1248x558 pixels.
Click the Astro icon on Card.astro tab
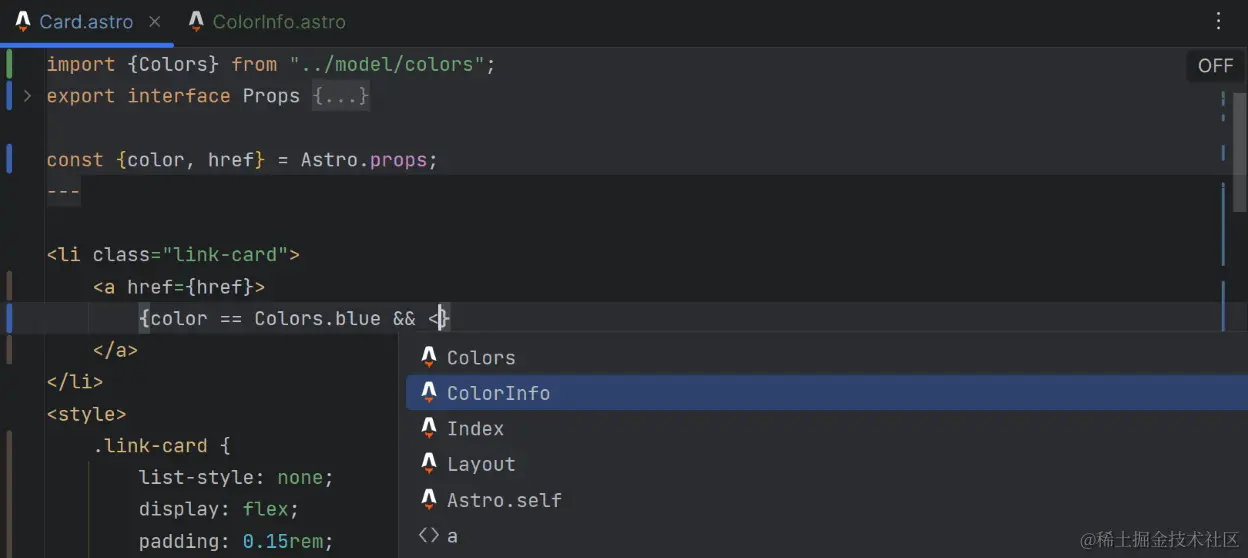[23, 21]
